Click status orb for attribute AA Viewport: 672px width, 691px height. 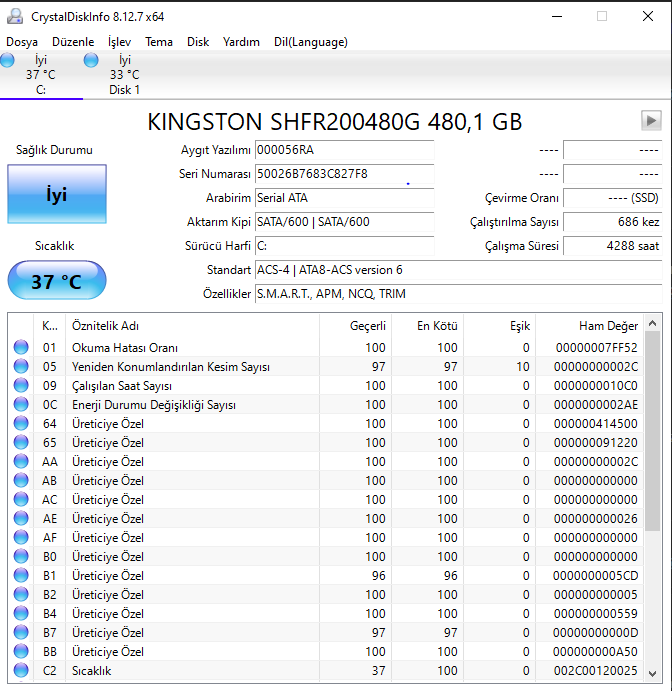(x=21, y=461)
